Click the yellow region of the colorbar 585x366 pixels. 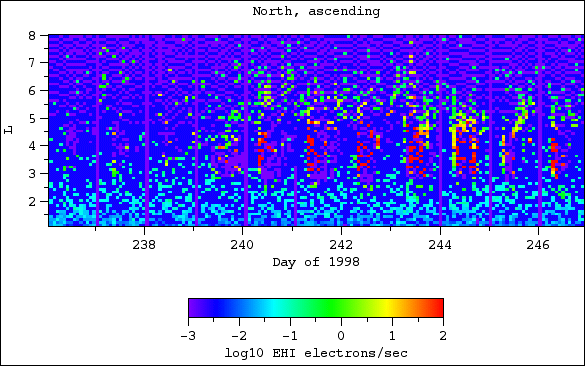coord(388,308)
